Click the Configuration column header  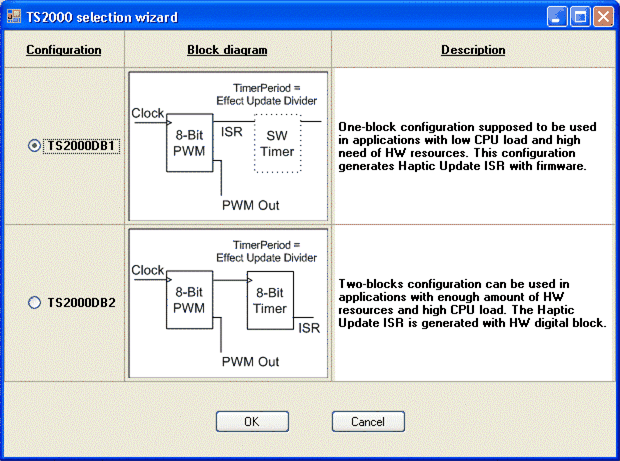pos(64,50)
